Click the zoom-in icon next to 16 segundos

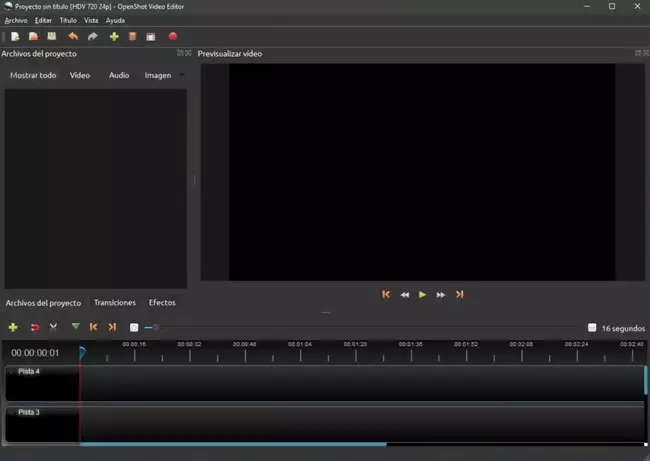tap(592, 328)
